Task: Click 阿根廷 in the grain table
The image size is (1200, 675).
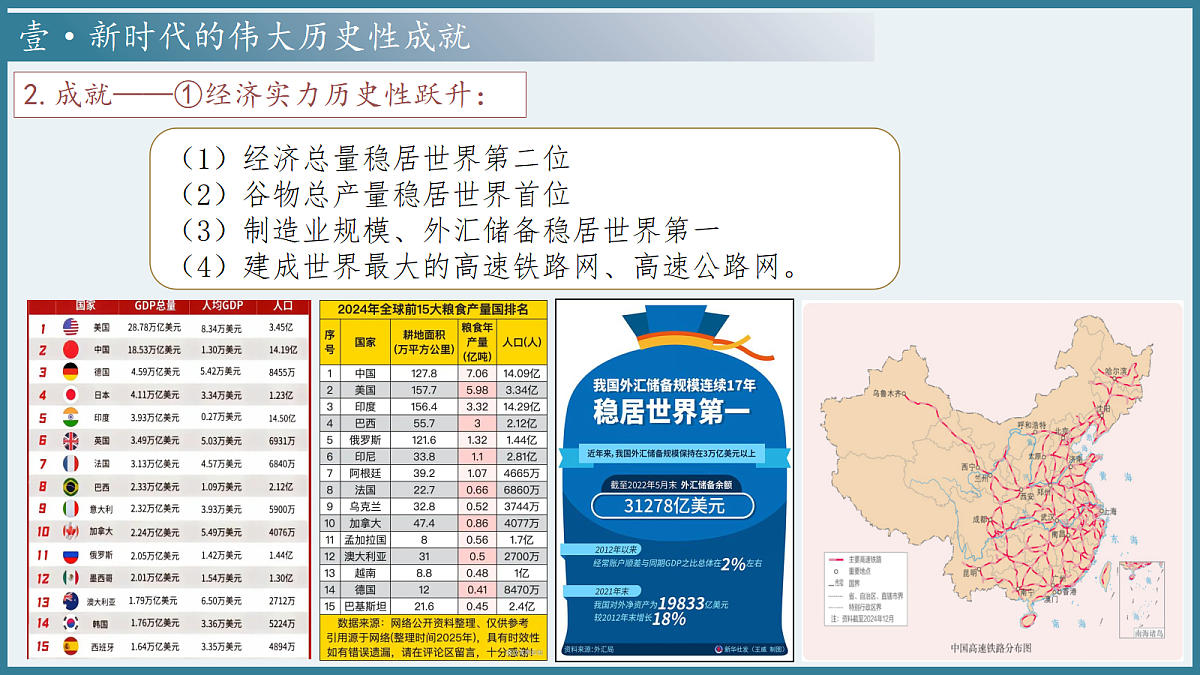Action: click(365, 473)
